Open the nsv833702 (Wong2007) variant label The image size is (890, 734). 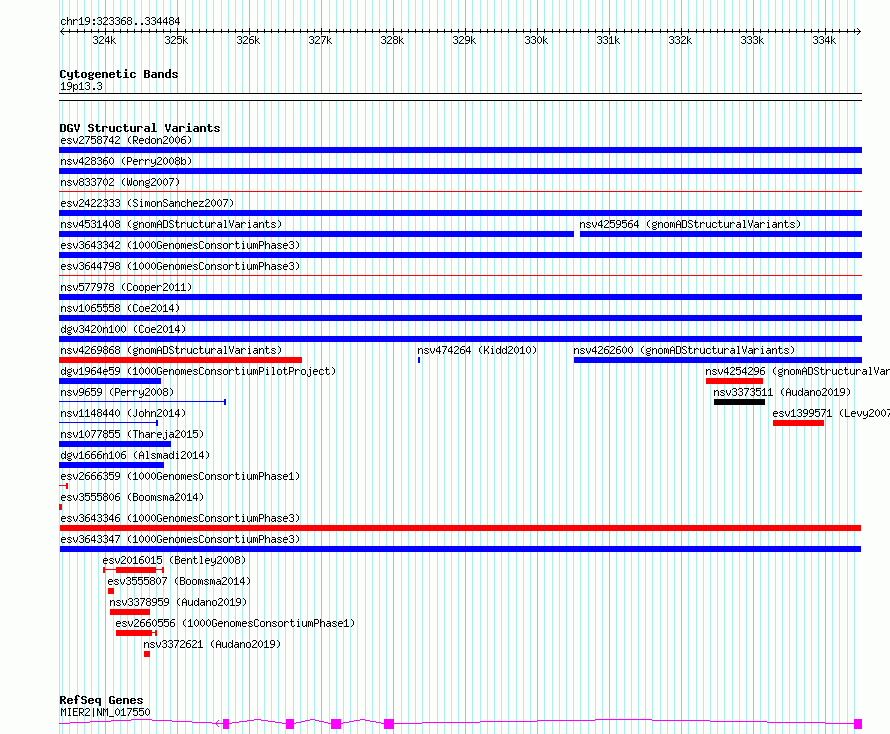click(120, 182)
